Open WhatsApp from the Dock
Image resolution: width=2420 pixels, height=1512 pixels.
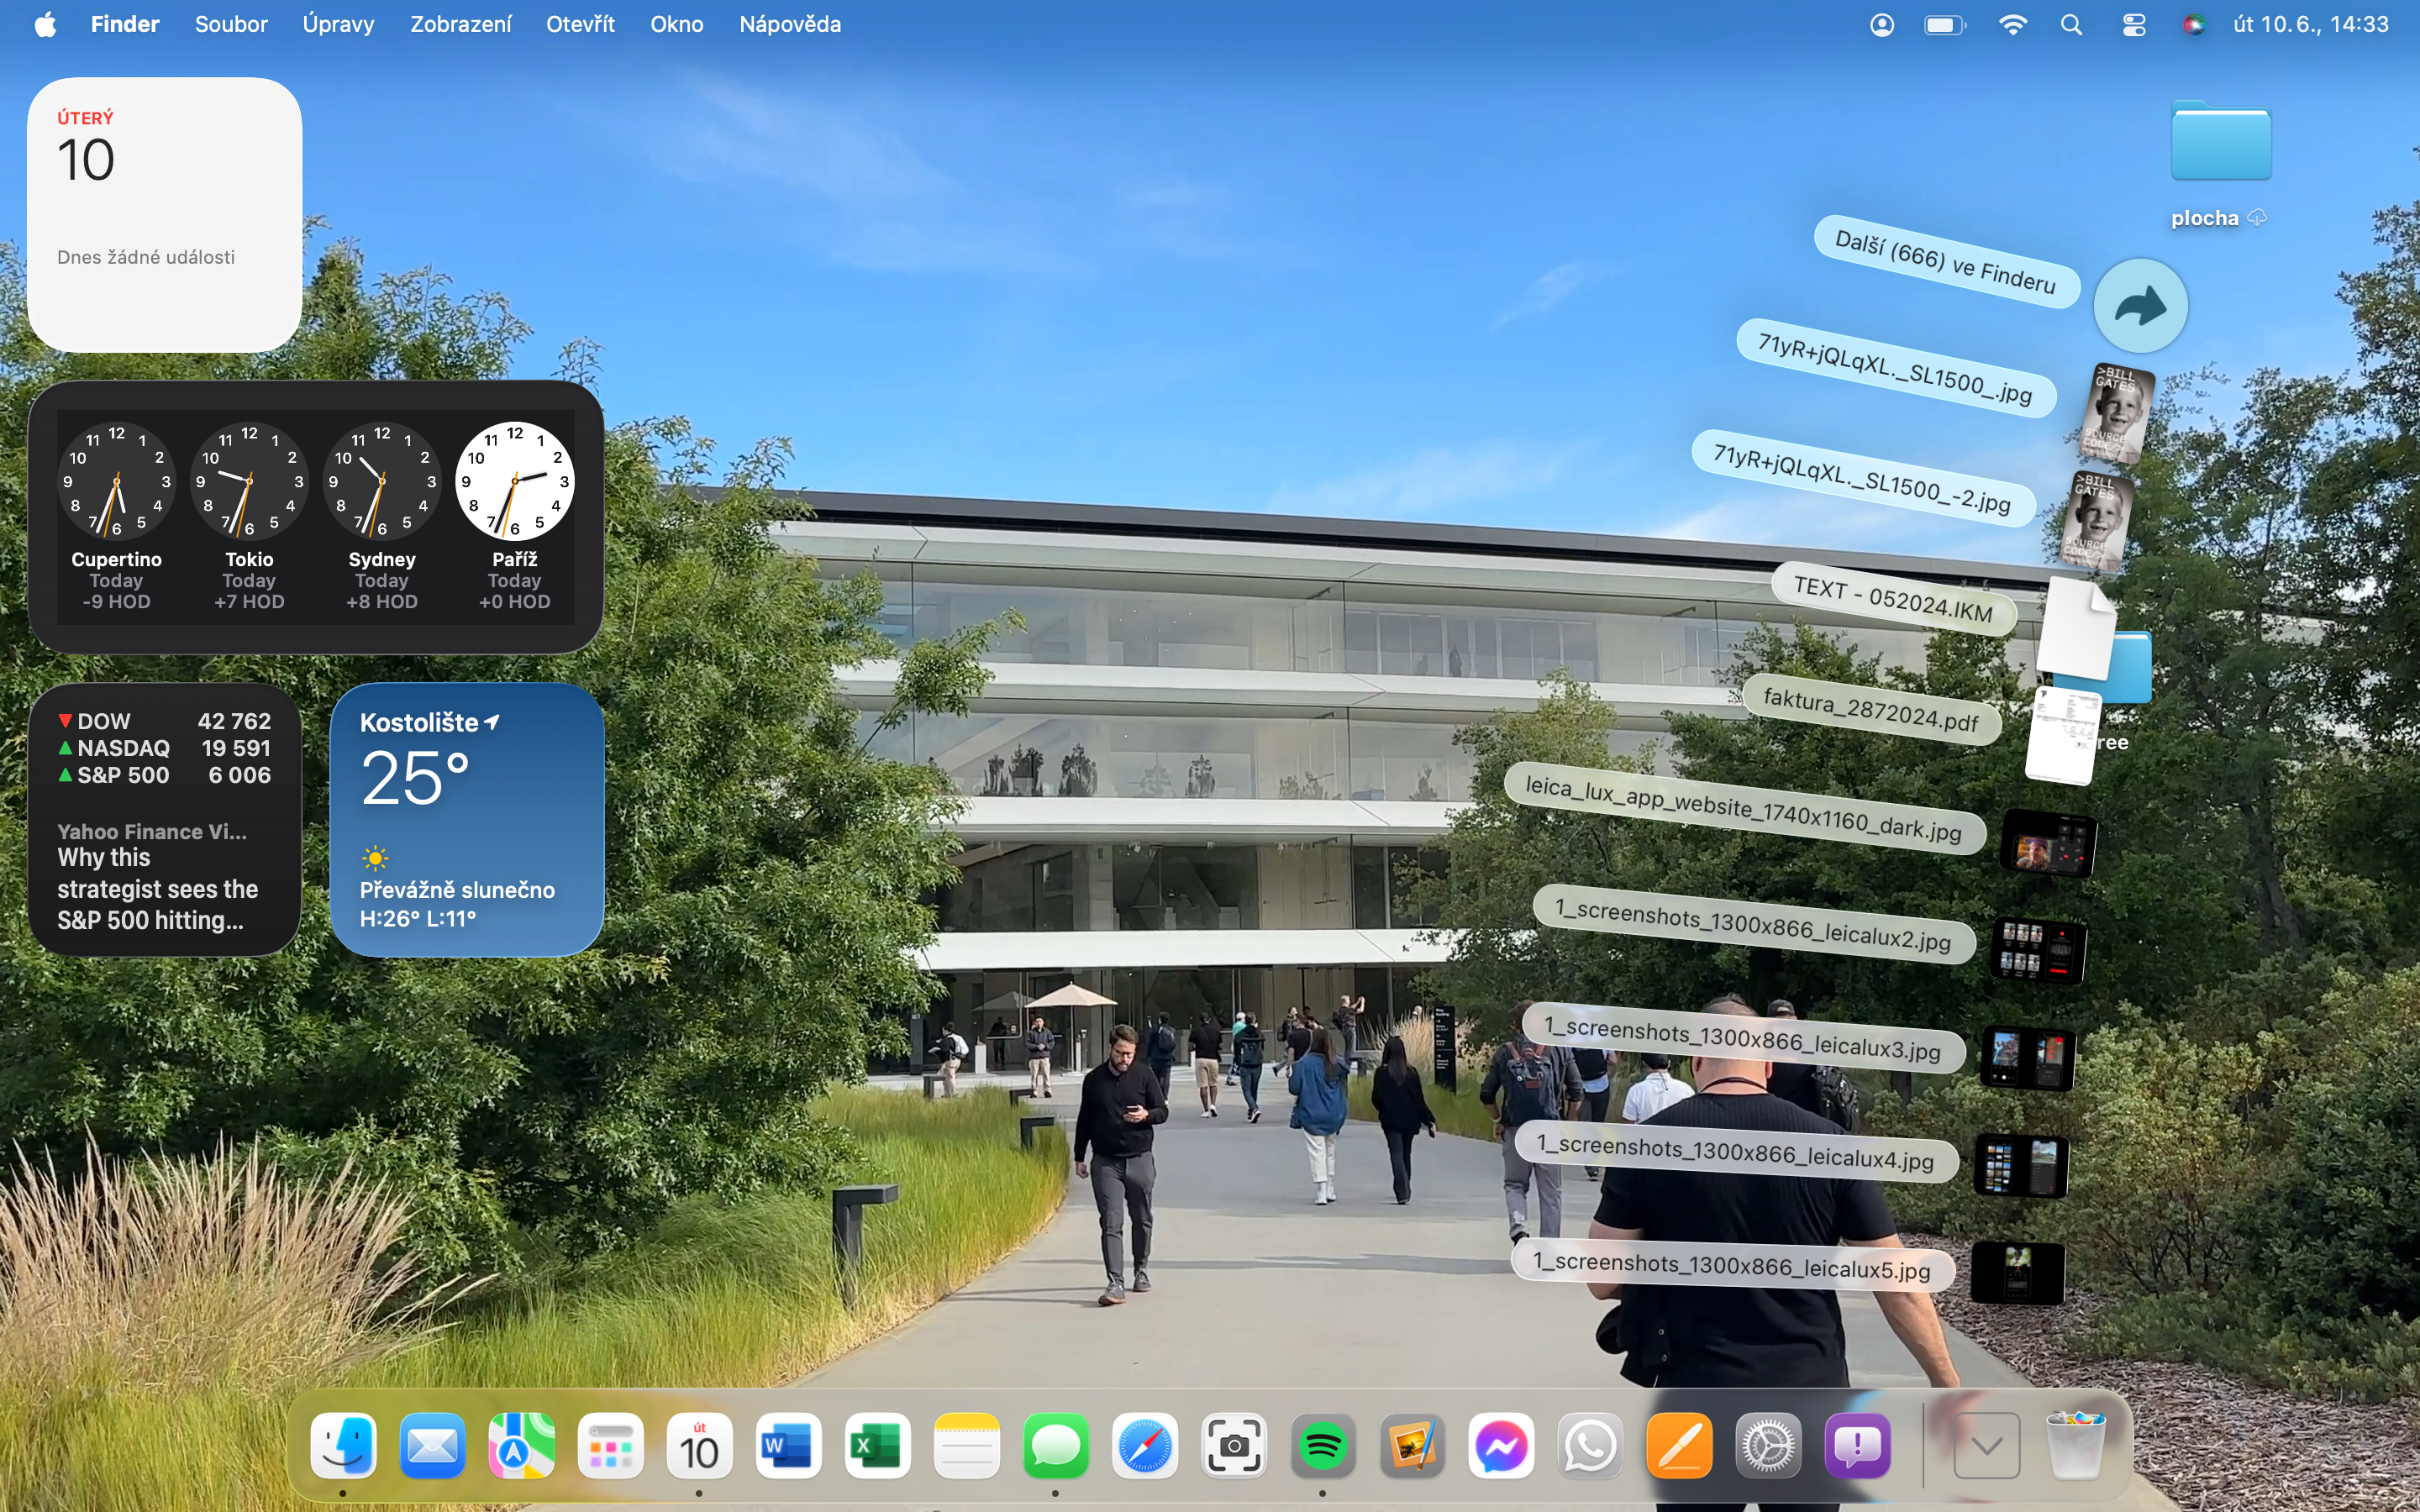[1589, 1446]
